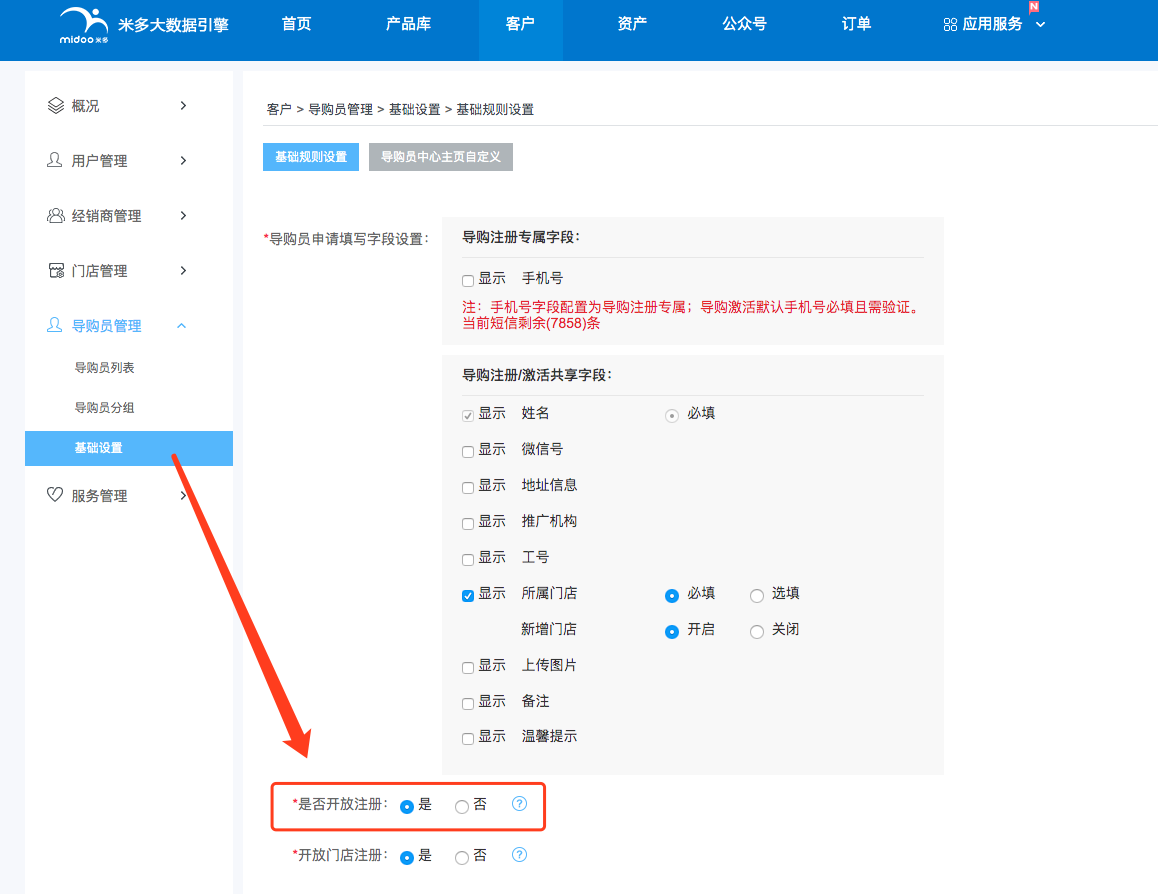Select 订单 in the top navigation
Viewport: 1158px width, 894px height.
point(856,23)
